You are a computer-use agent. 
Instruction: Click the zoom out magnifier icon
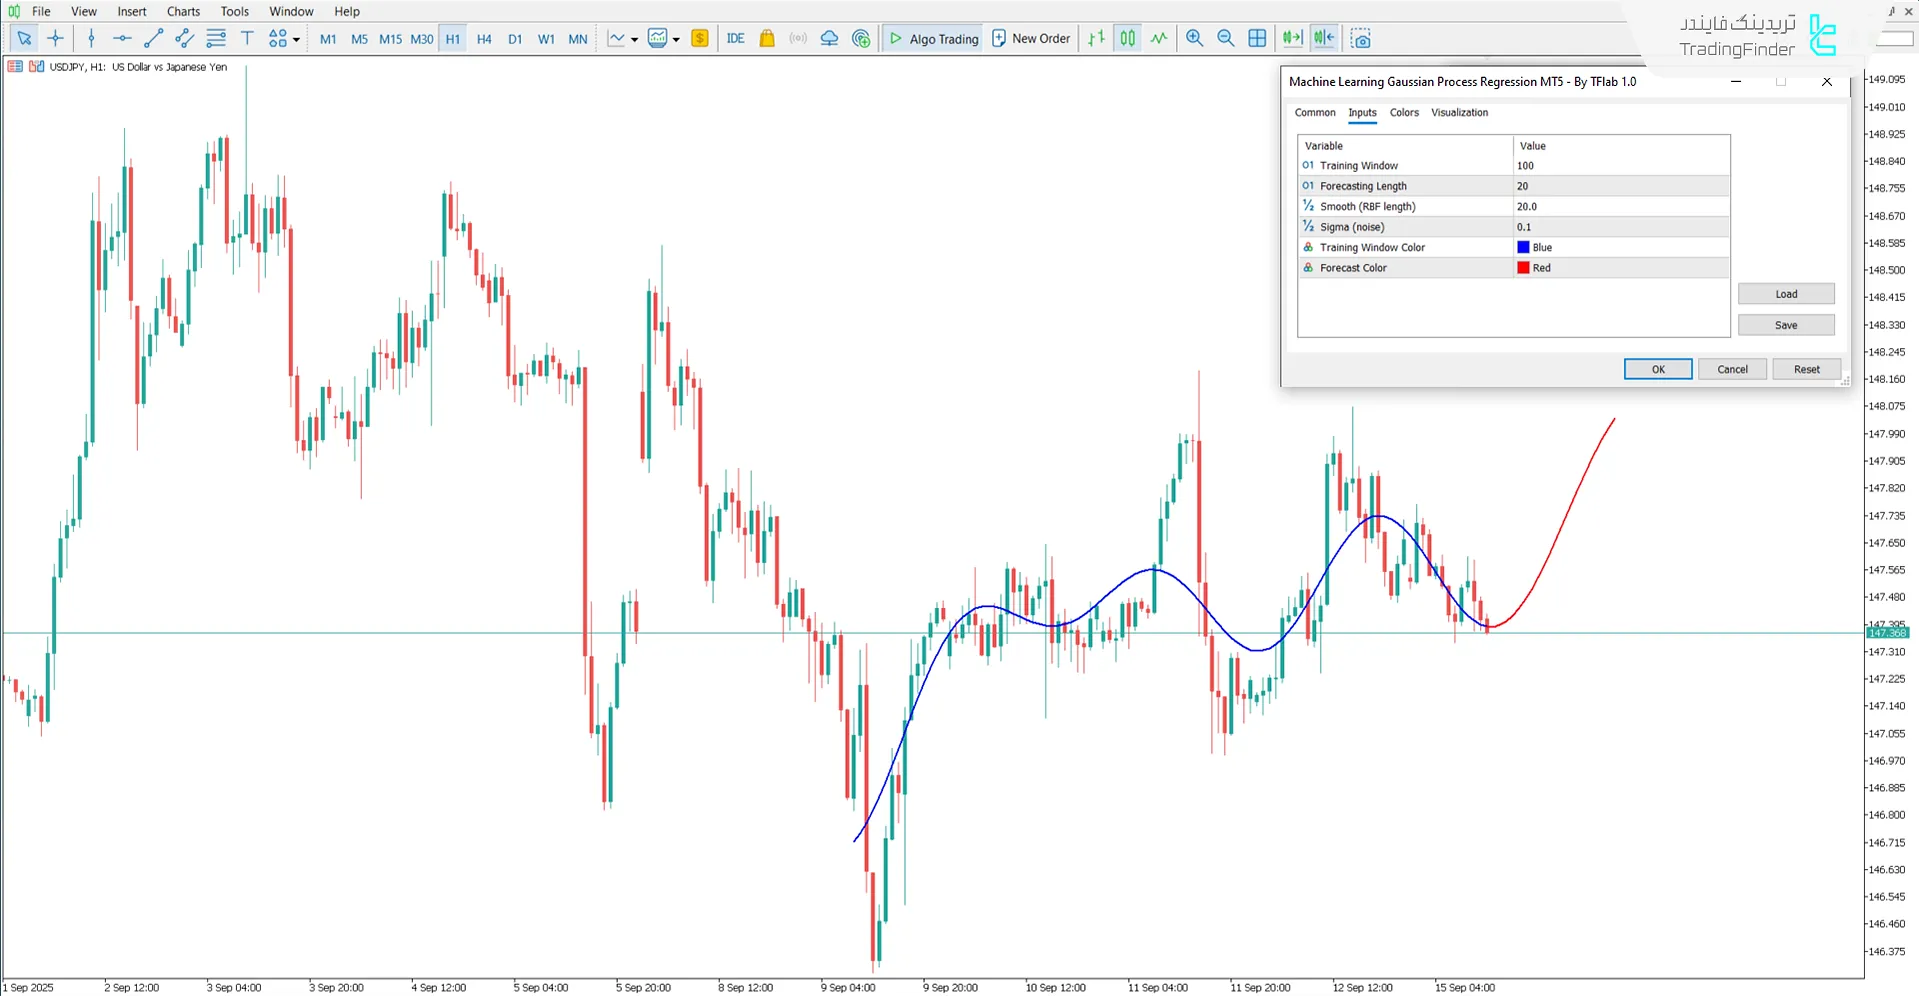1225,39
